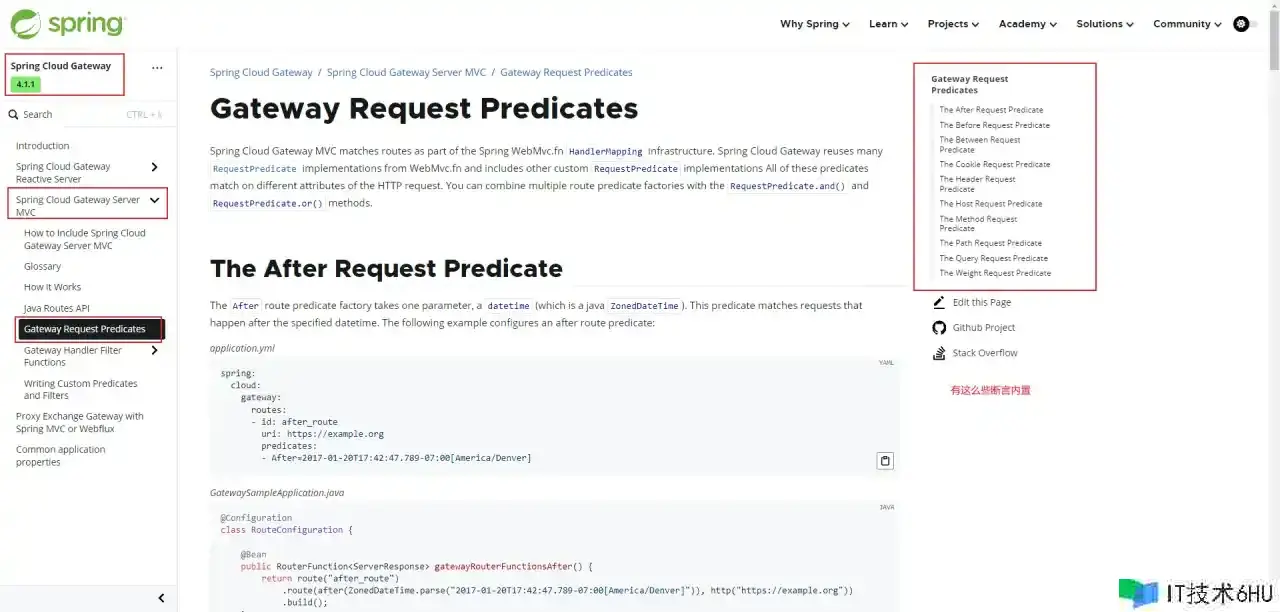Viewport: 1280px width, 612px height.
Task: Toggle the dark theme switch
Action: (1245, 24)
